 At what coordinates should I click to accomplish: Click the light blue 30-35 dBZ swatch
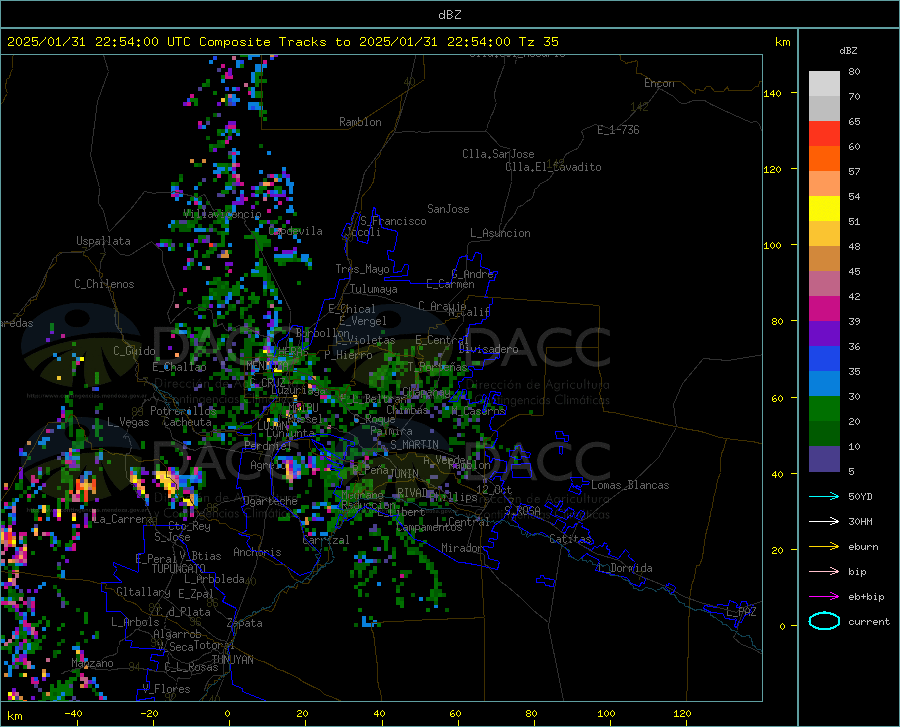point(824,384)
